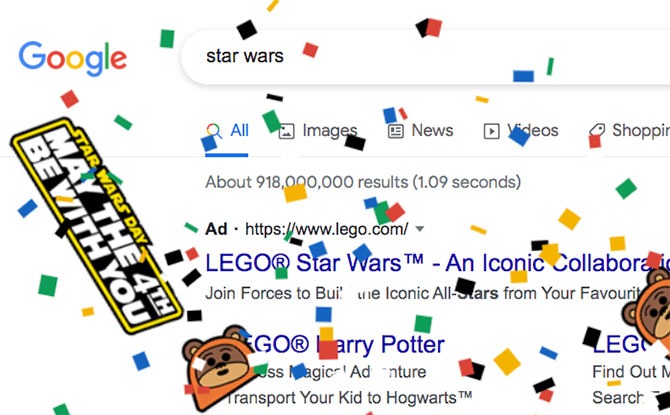Open the LEGO Harry Potter sitelink

click(344, 344)
